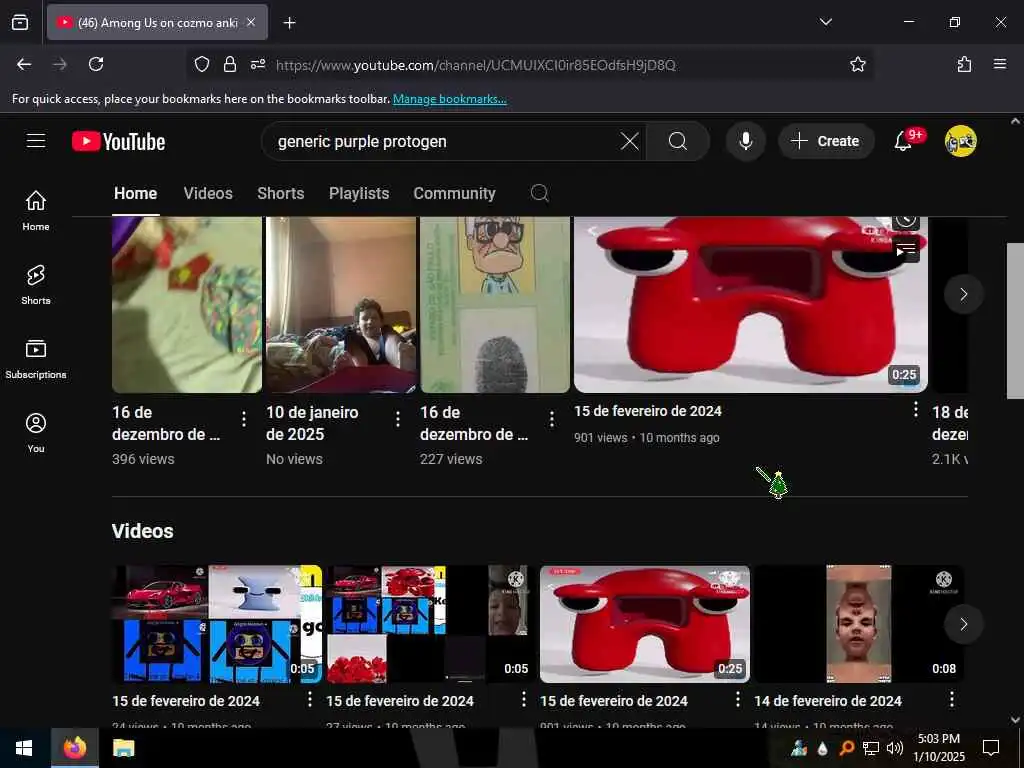Open the YouTube guide hamburger menu

click(x=36, y=141)
